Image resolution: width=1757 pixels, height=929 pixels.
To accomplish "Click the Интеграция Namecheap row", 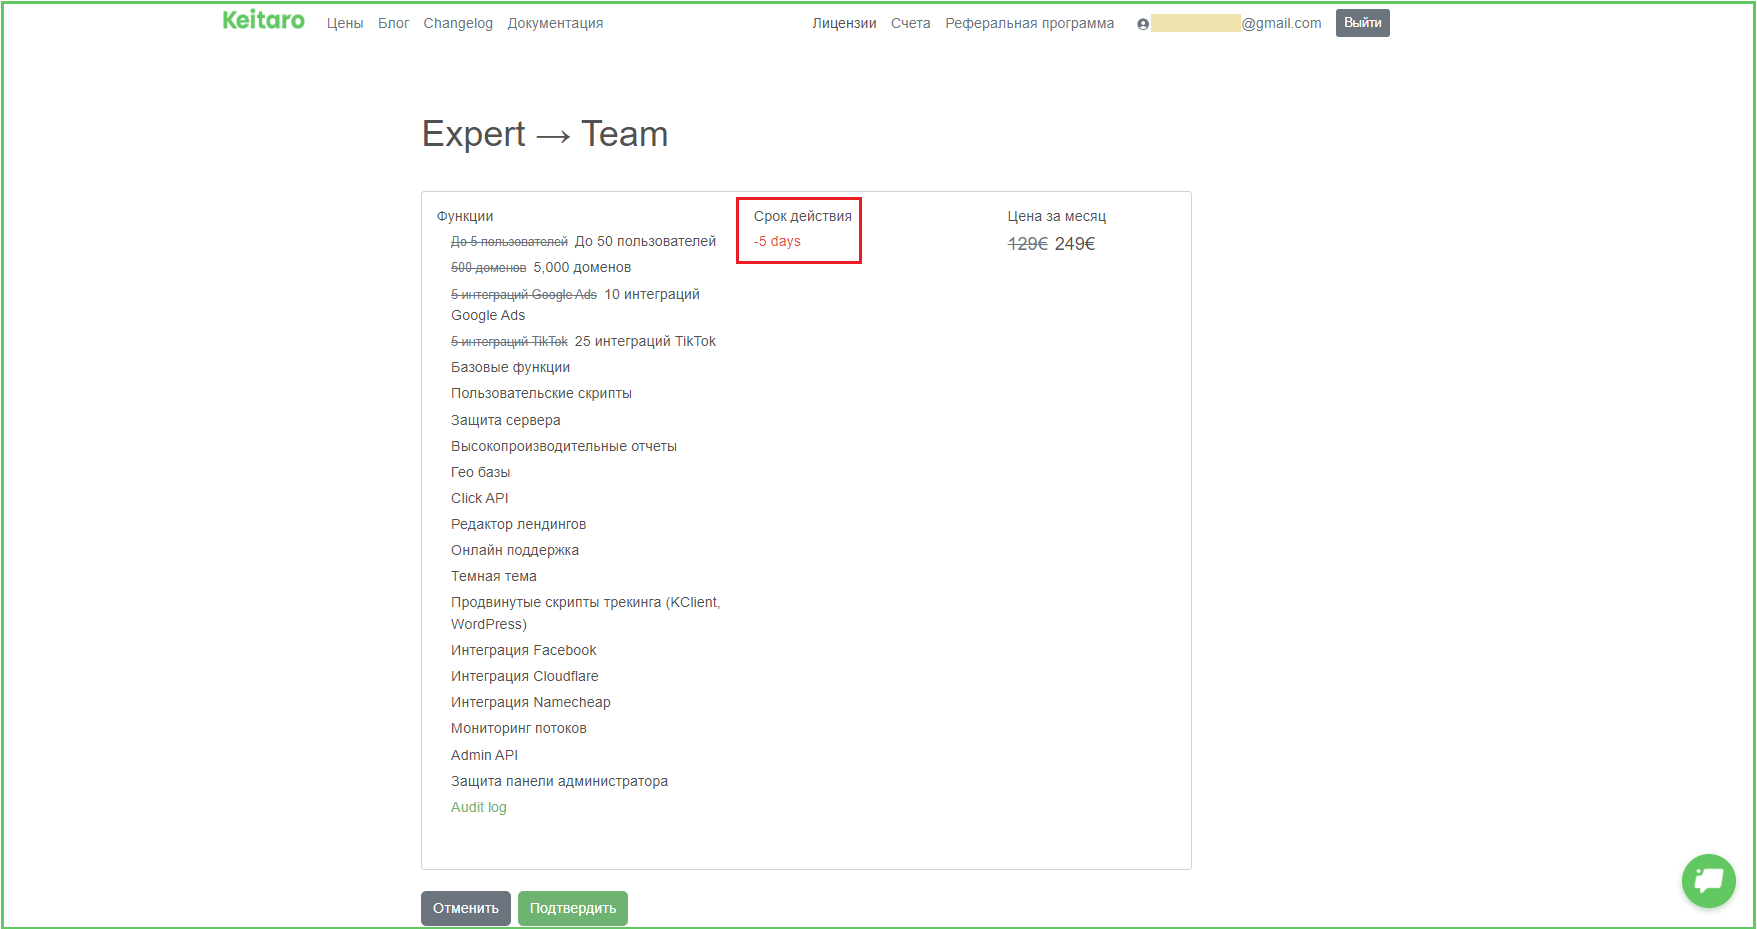I will tap(531, 702).
